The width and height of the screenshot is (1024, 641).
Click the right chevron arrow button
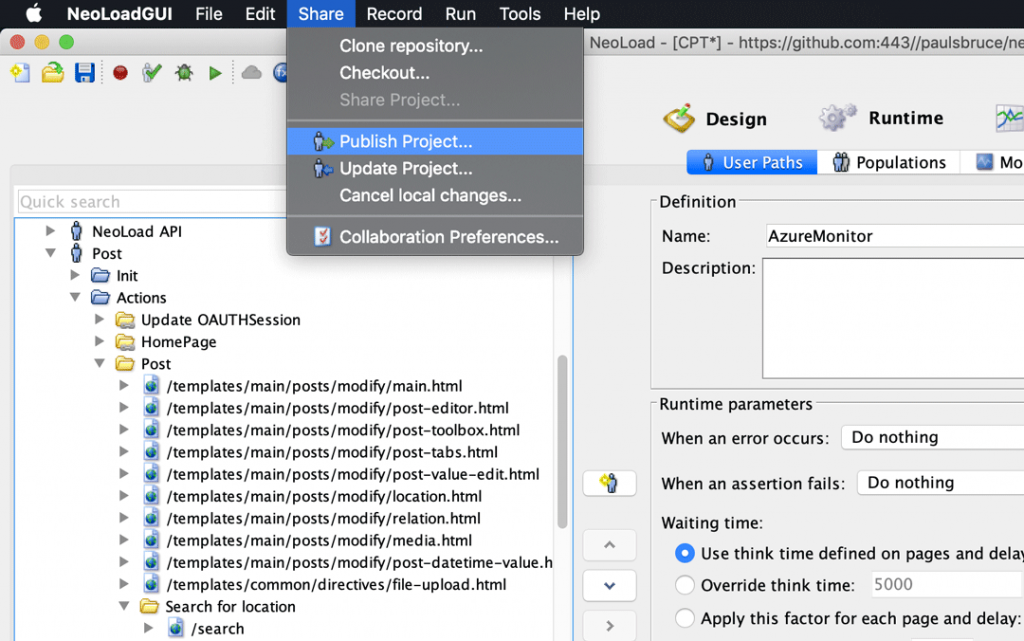609,625
